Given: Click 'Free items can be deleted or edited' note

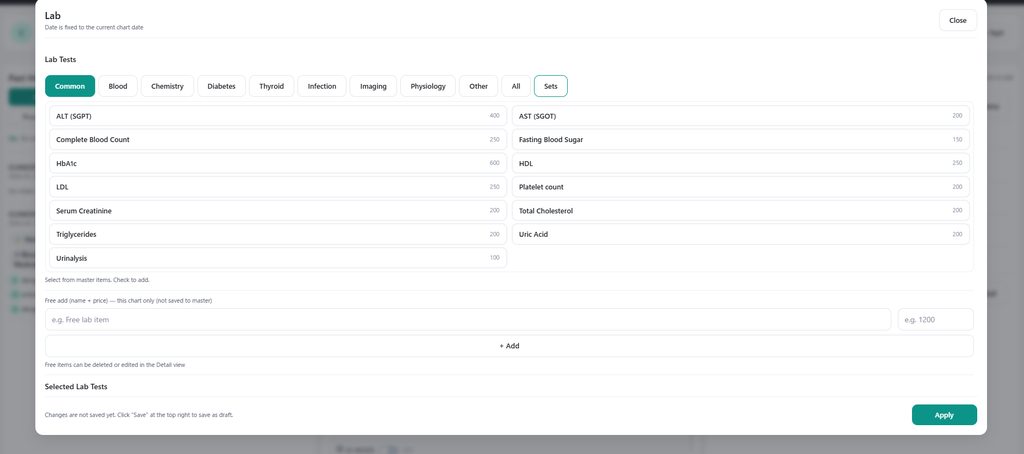Looking at the screenshot, I should tap(114, 365).
